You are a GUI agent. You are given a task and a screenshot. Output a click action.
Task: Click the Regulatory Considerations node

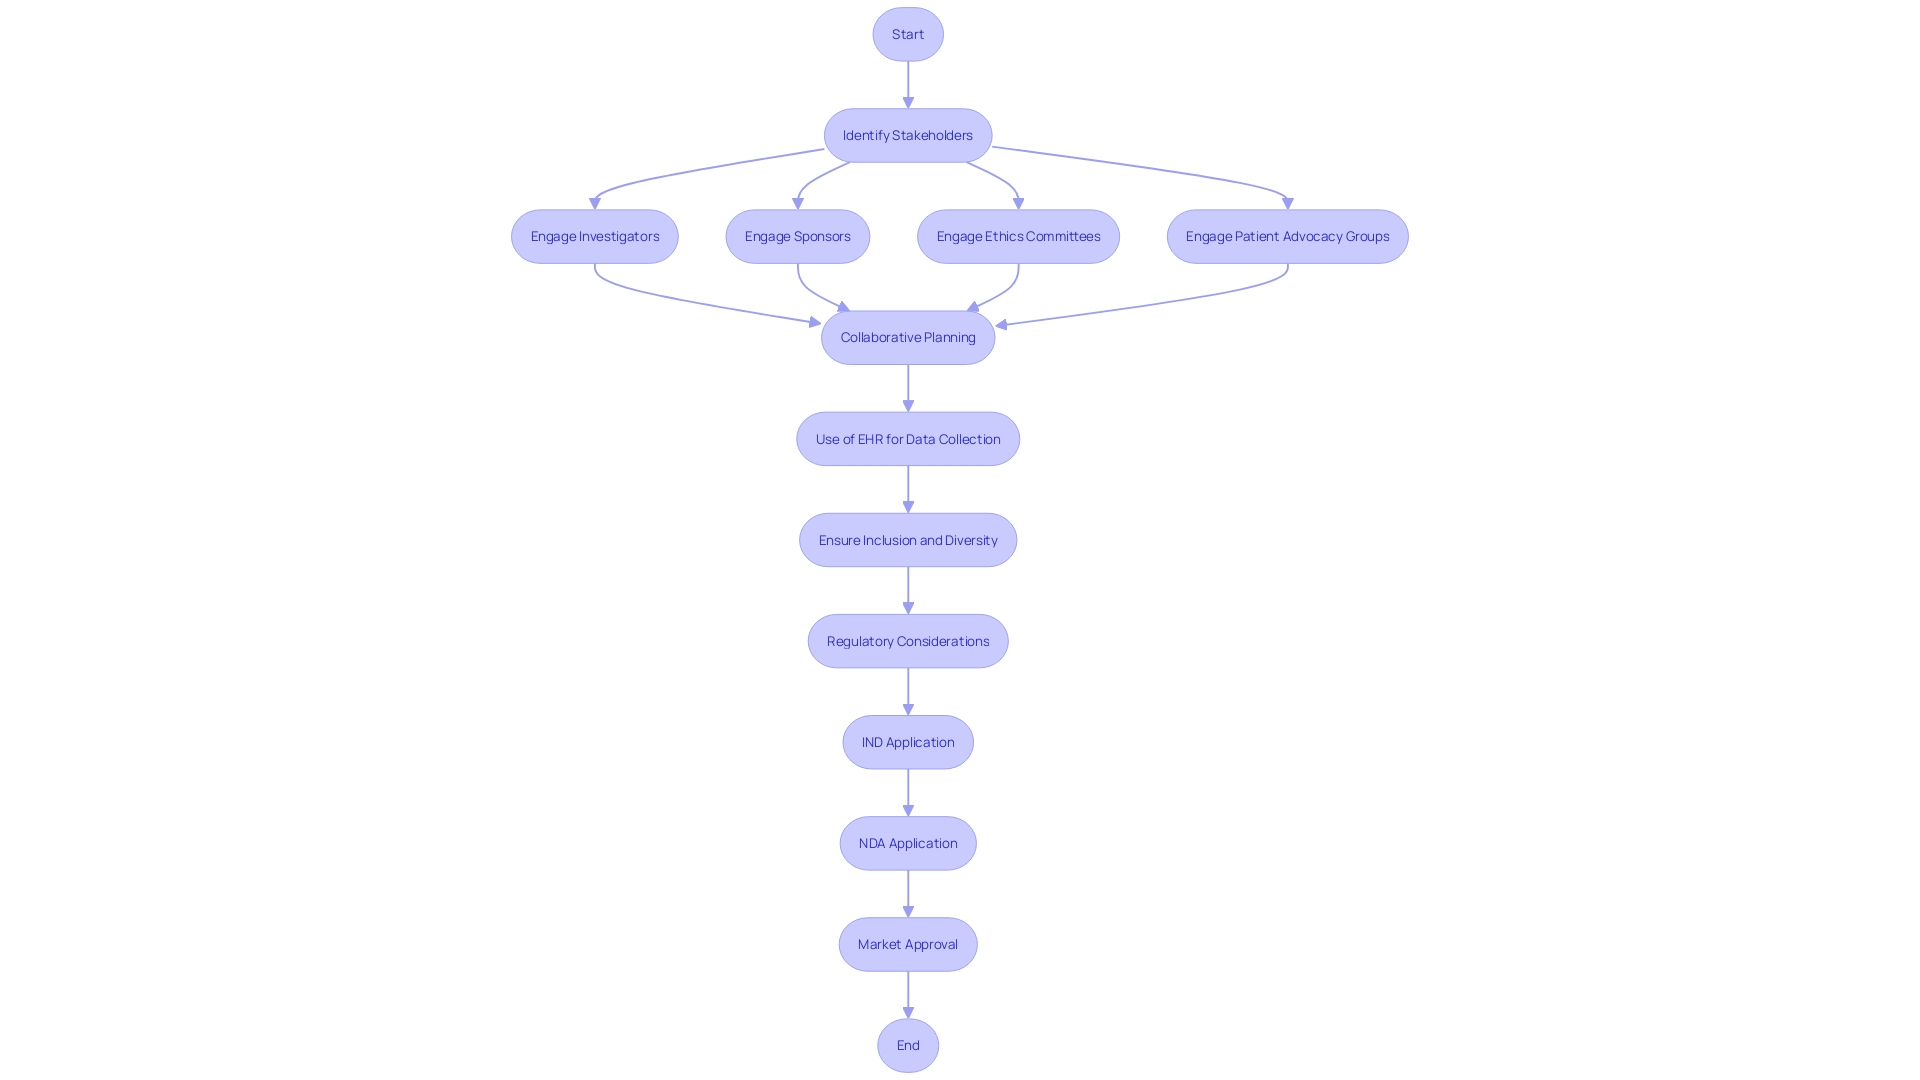click(x=907, y=640)
